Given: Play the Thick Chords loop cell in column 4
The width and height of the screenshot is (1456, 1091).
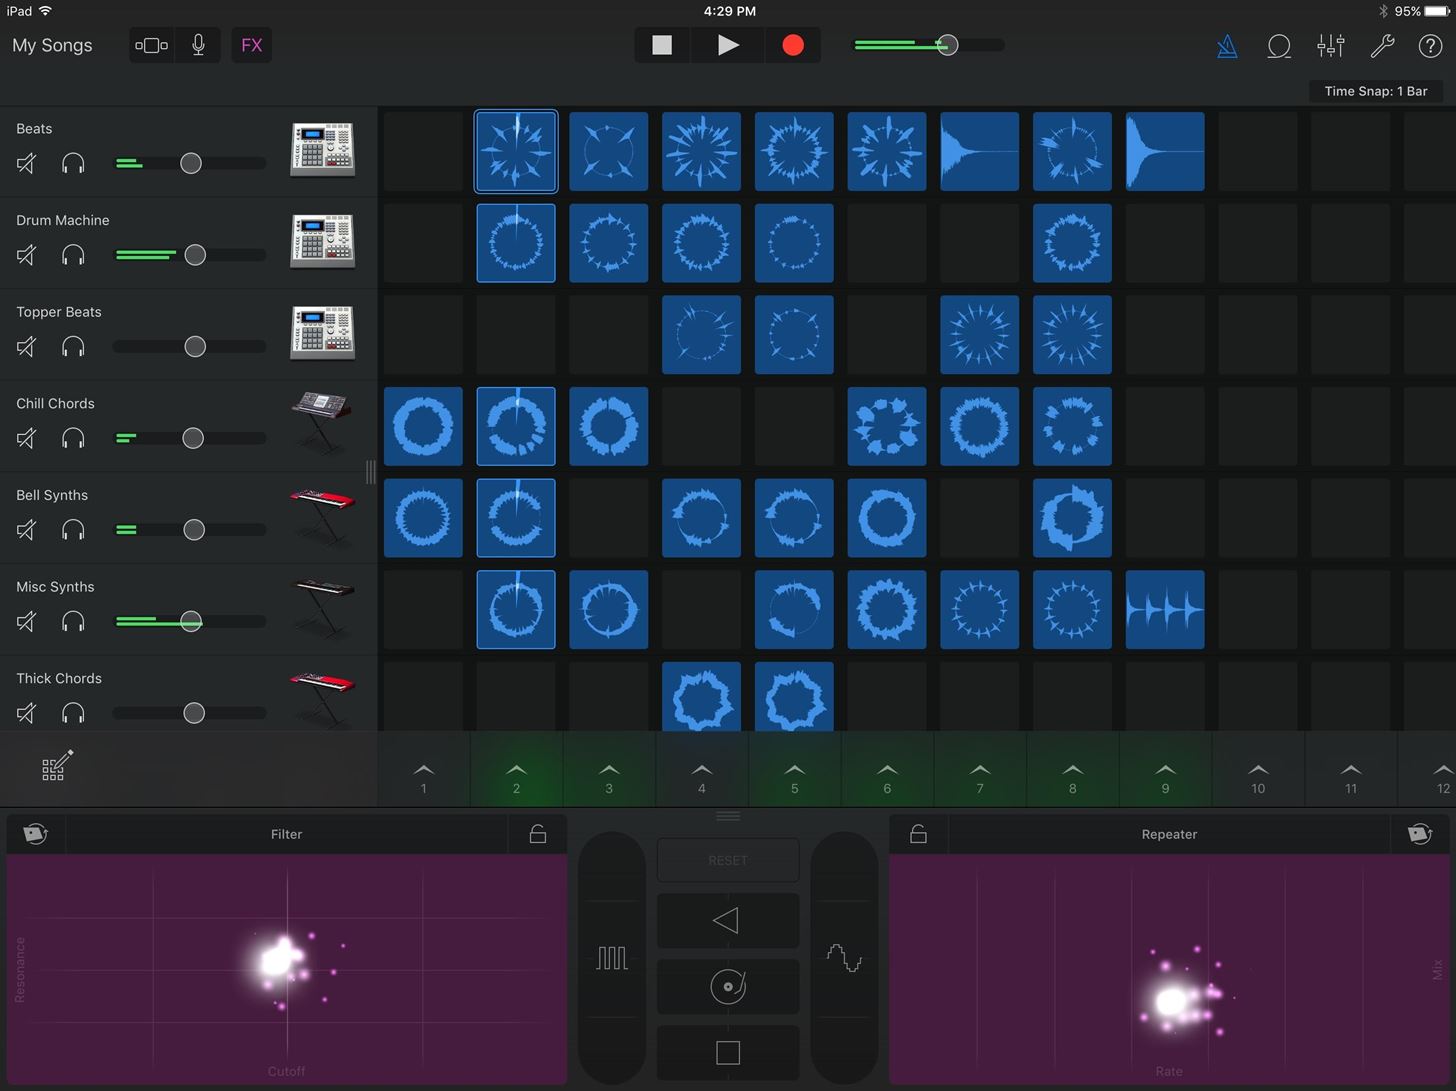Looking at the screenshot, I should pyautogui.click(x=702, y=696).
